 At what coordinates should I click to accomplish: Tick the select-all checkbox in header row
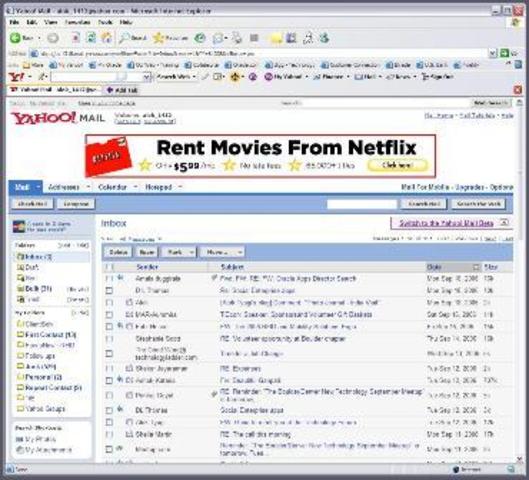pyautogui.click(x=109, y=267)
